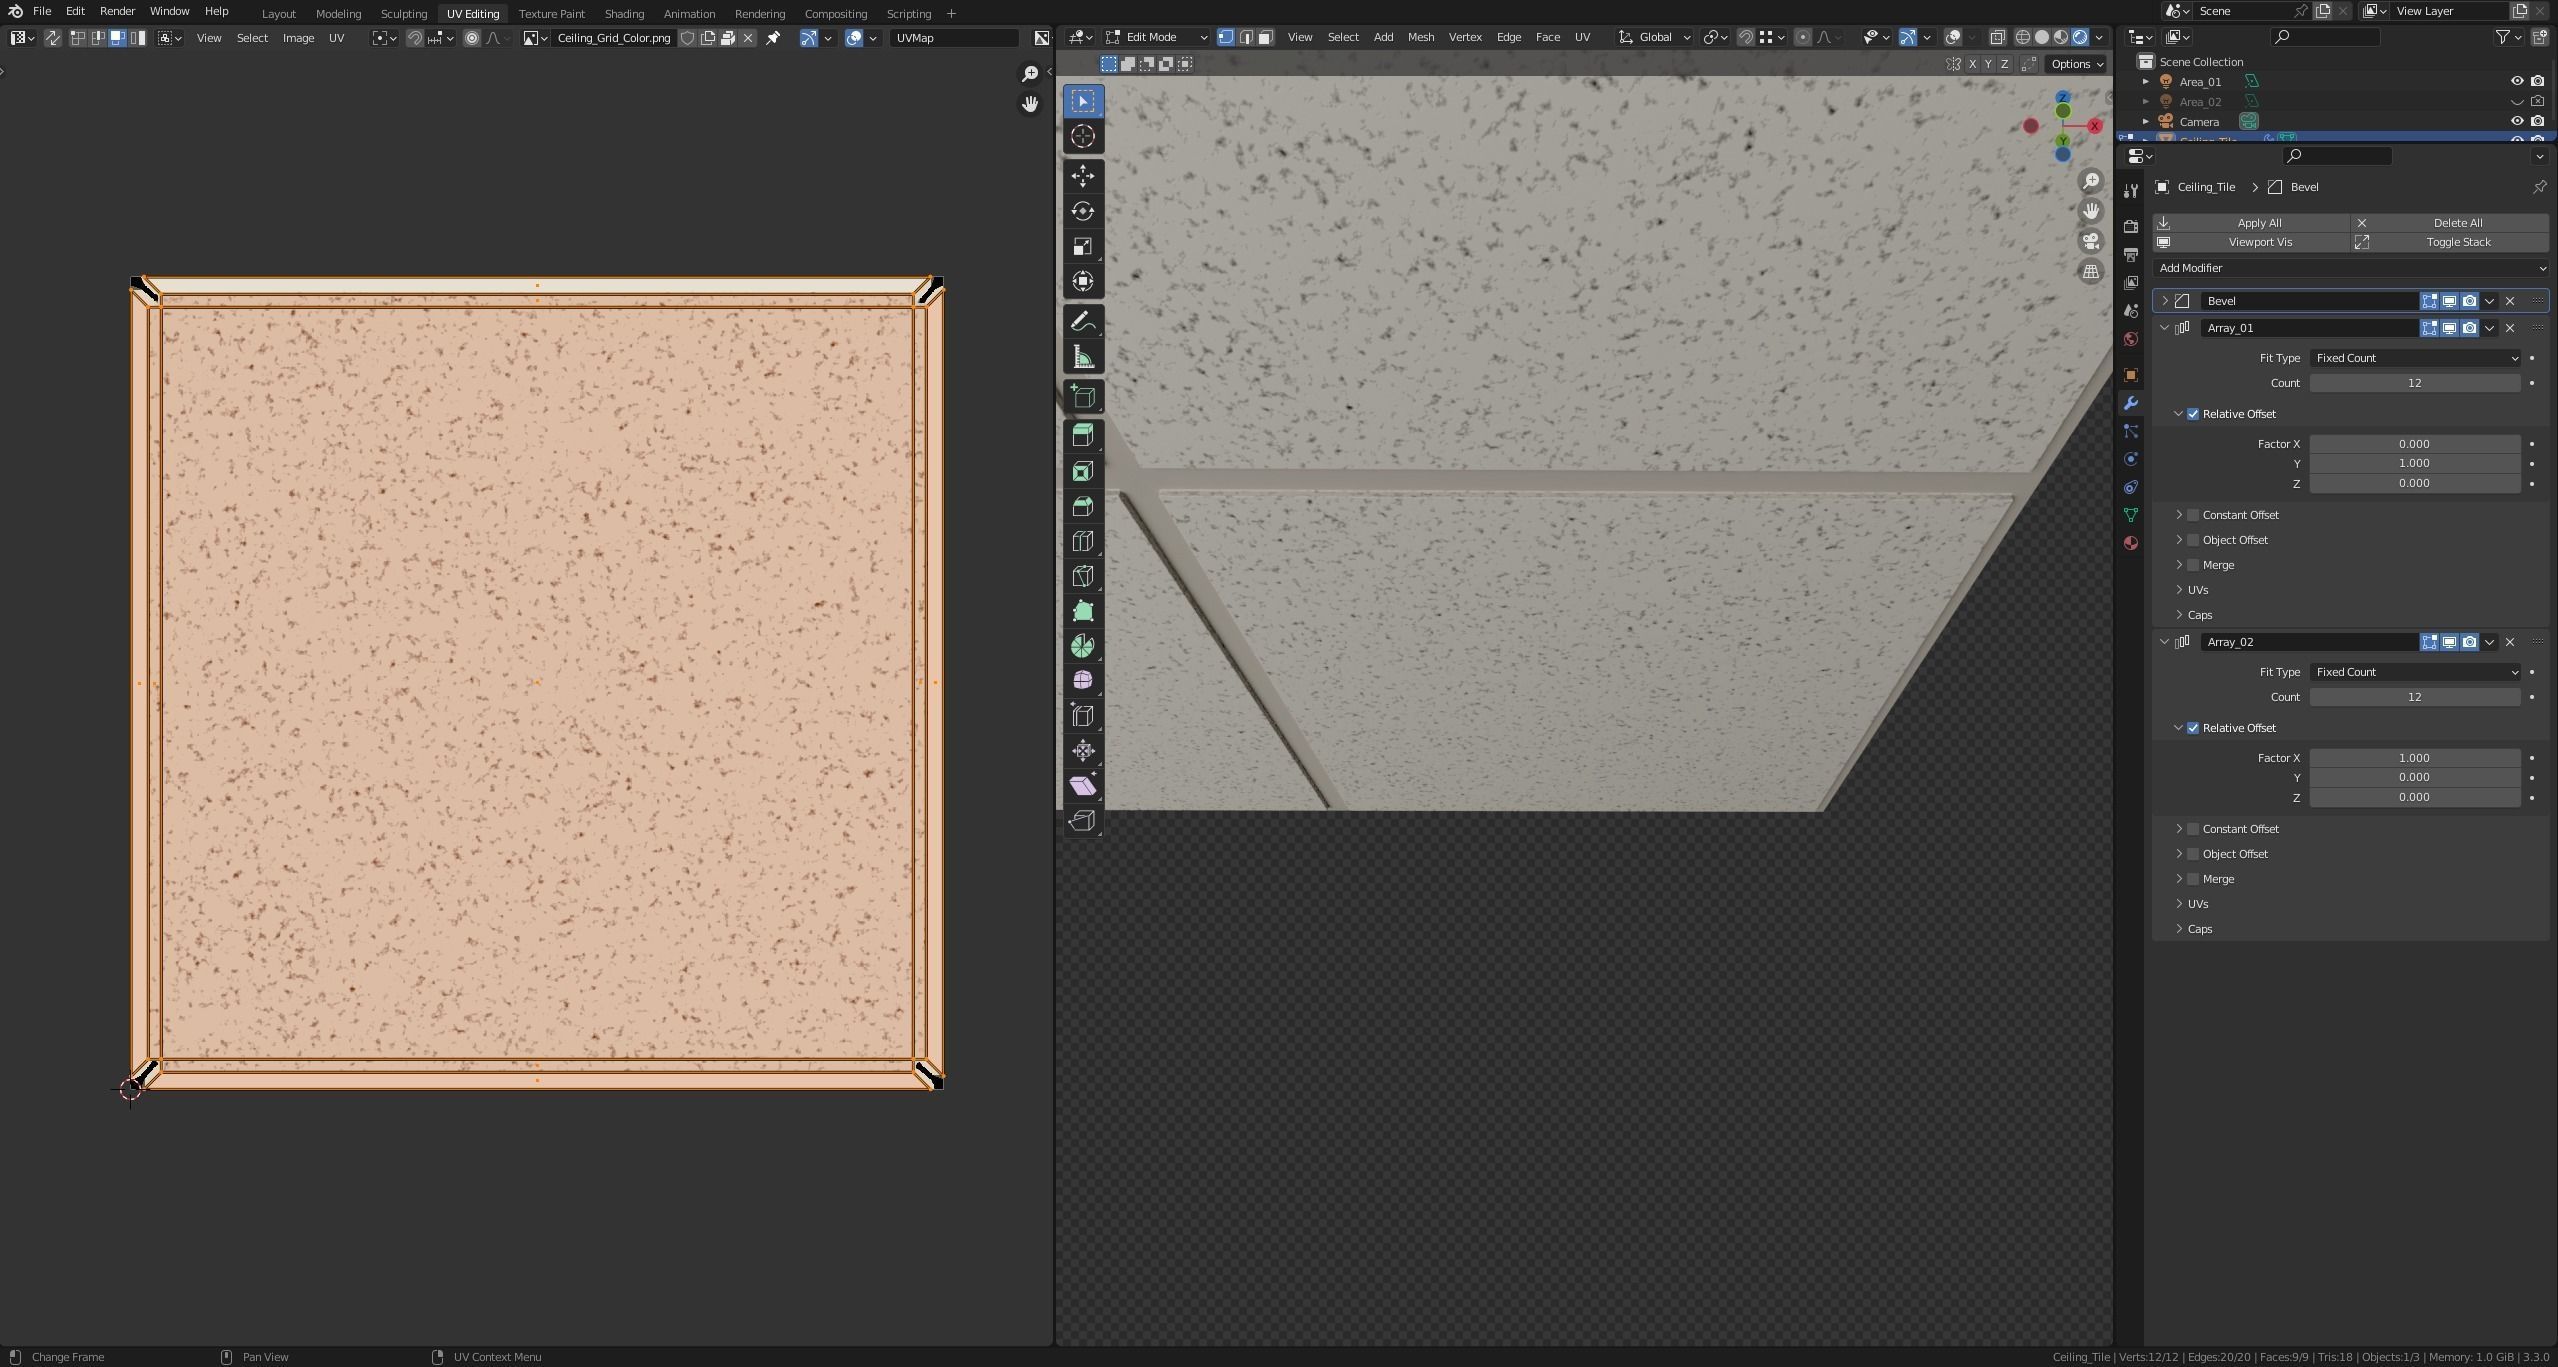This screenshot has height=1367, width=2558.
Task: Select the Edge Slide tool
Action: (x=1083, y=716)
